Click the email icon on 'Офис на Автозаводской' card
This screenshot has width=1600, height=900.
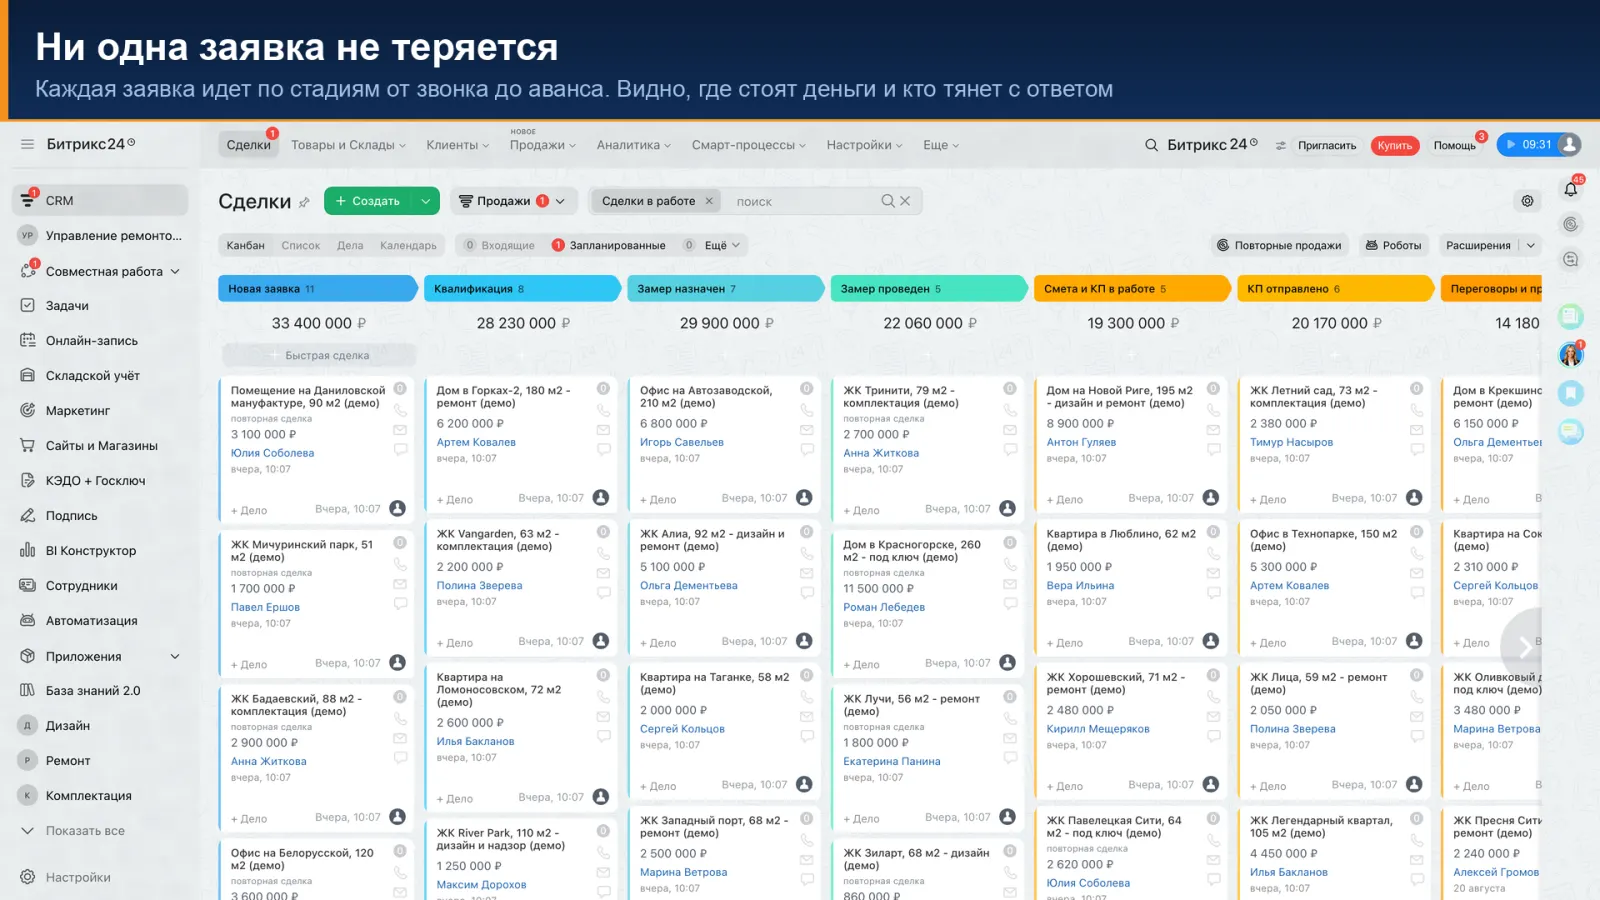click(807, 430)
